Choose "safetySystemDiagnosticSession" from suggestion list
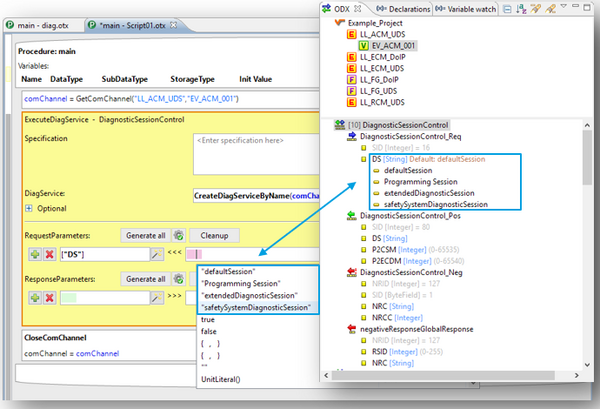600x409 pixels. point(258,307)
